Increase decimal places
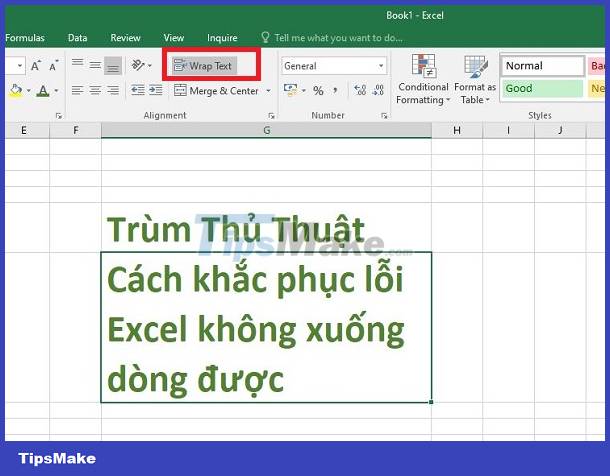 [360, 90]
